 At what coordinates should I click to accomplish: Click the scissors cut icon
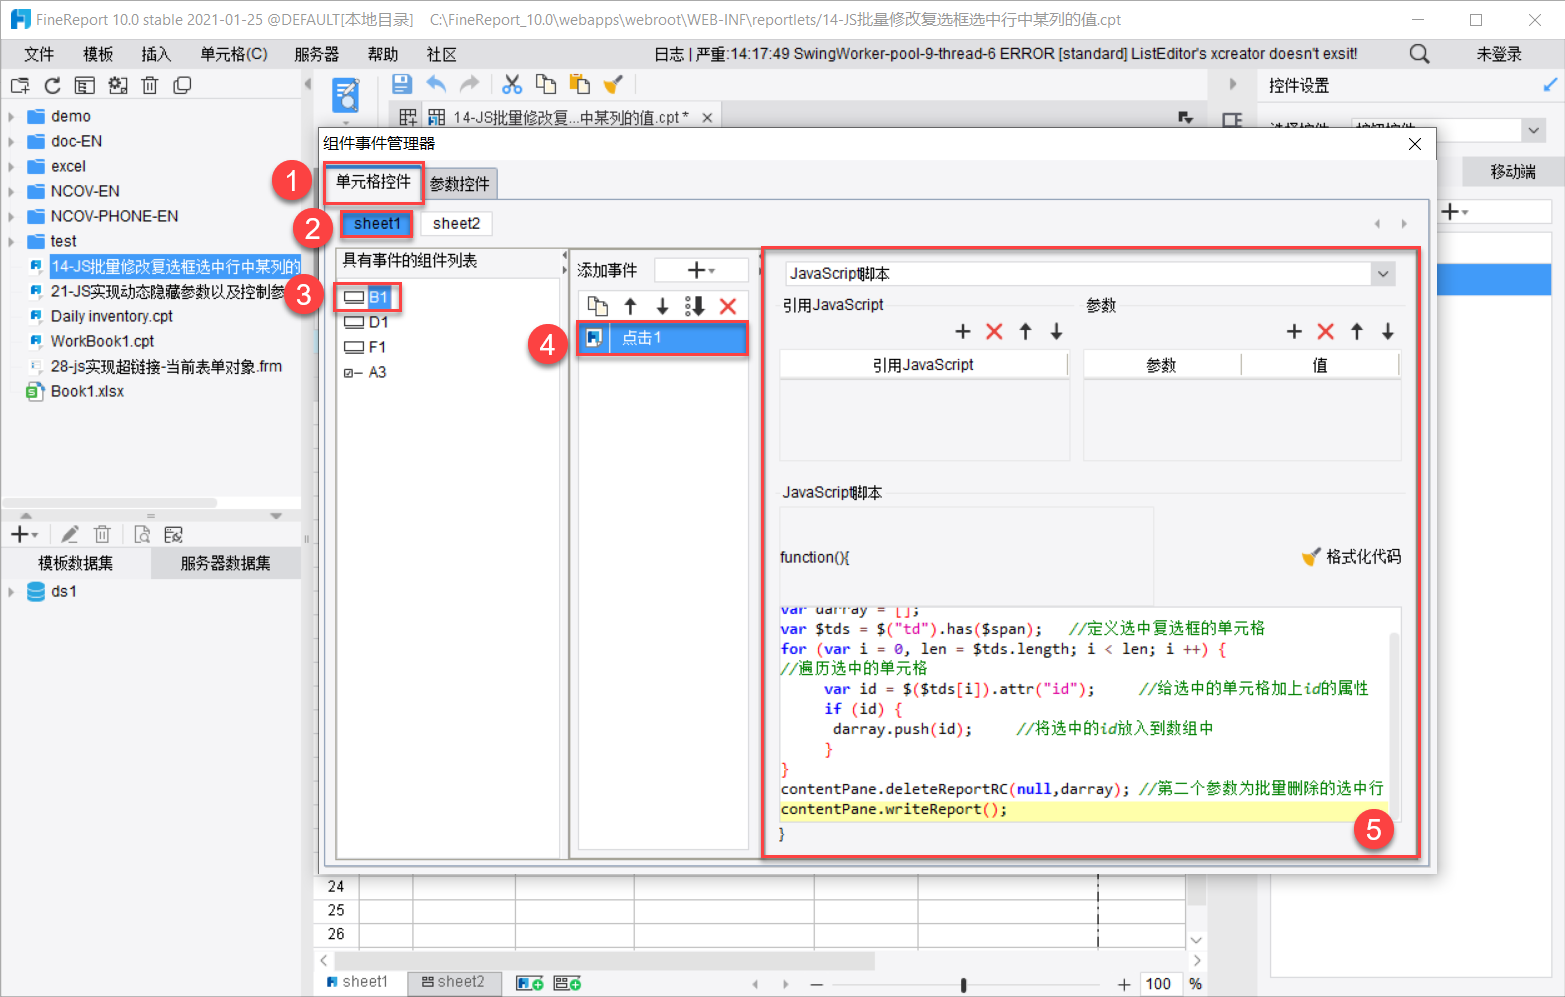tap(512, 85)
